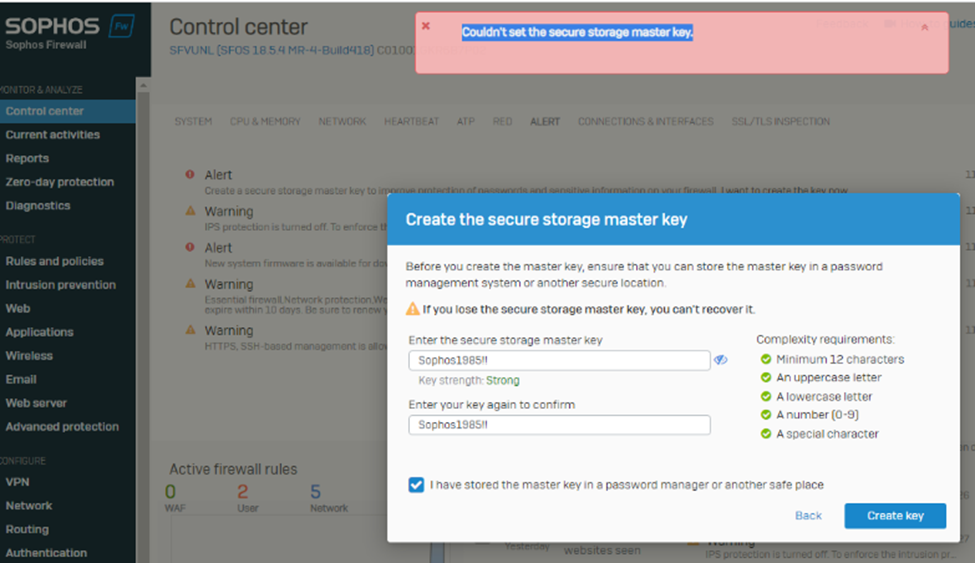Dismiss the red error notification with X
This screenshot has height=563, width=975.
coord(426,26)
